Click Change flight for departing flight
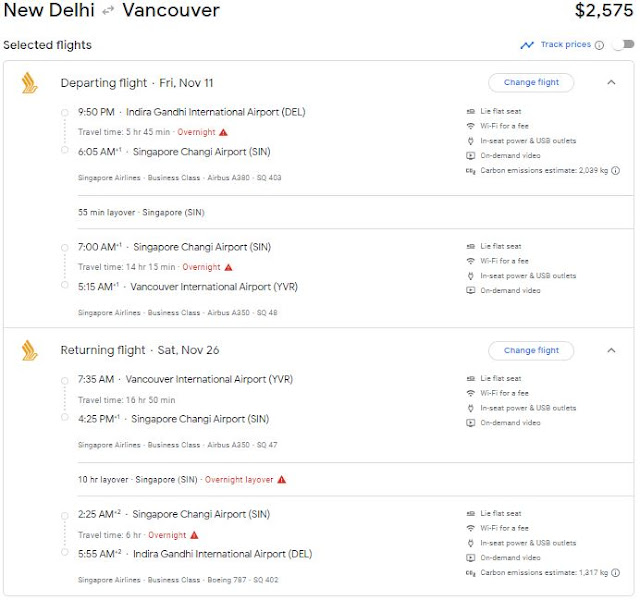This screenshot has height=600, width=640. click(x=531, y=82)
